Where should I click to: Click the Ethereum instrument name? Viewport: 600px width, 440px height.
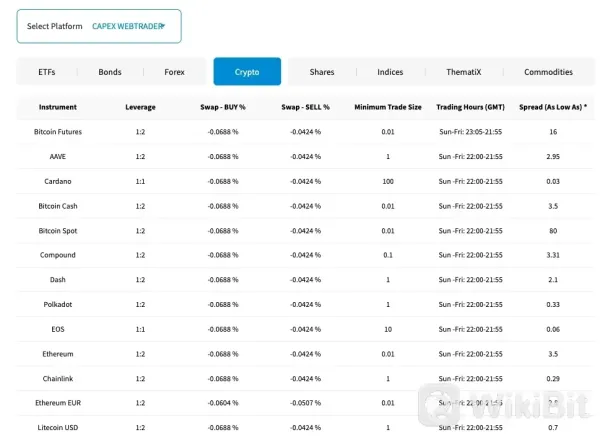click(x=57, y=354)
